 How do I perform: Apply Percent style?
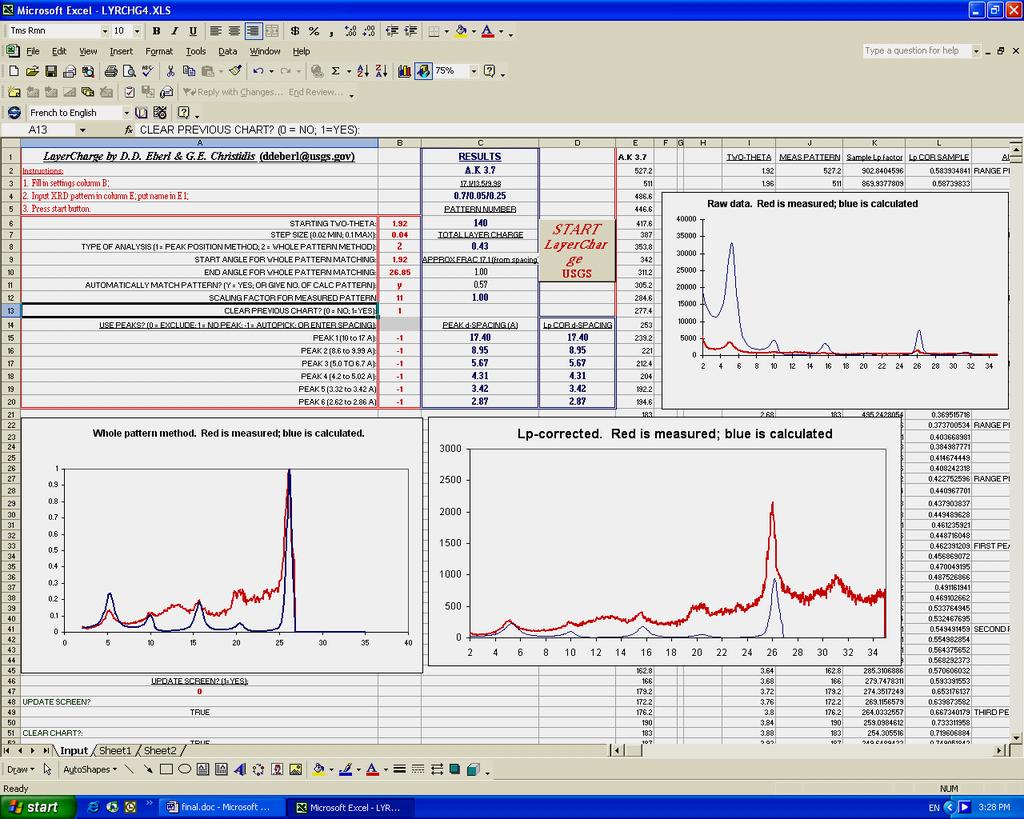tap(313, 31)
